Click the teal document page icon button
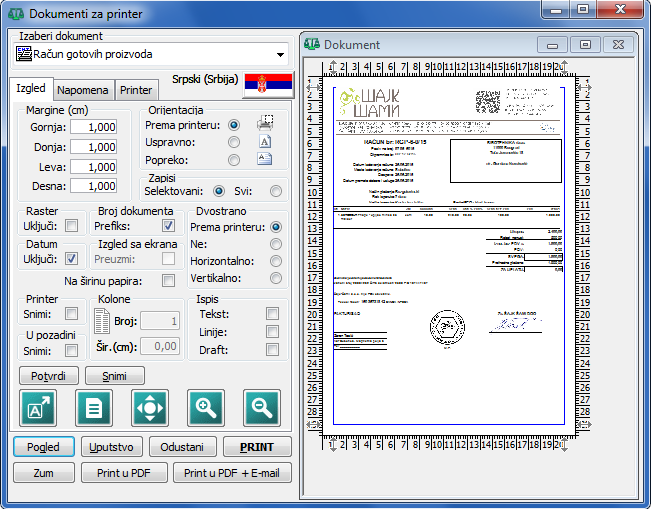This screenshot has width=651, height=509. click(x=94, y=408)
